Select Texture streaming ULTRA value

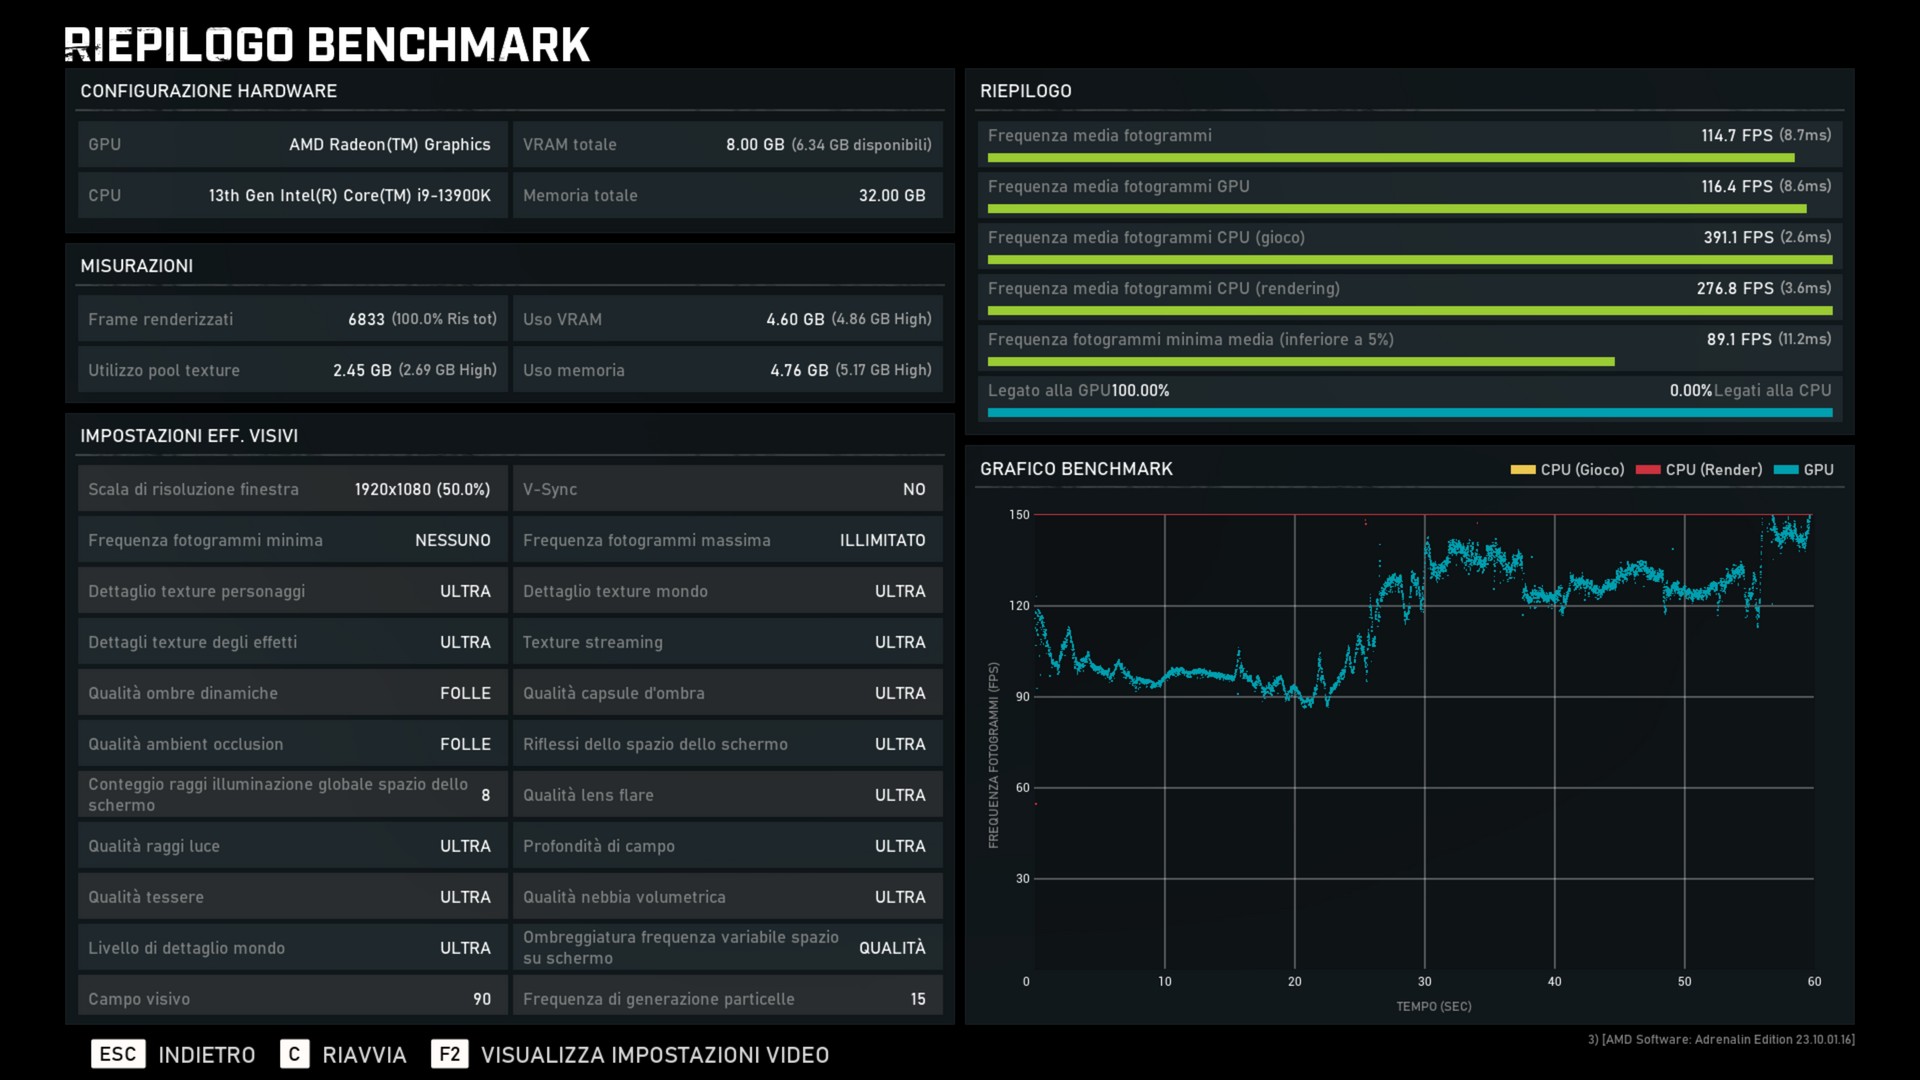[900, 642]
